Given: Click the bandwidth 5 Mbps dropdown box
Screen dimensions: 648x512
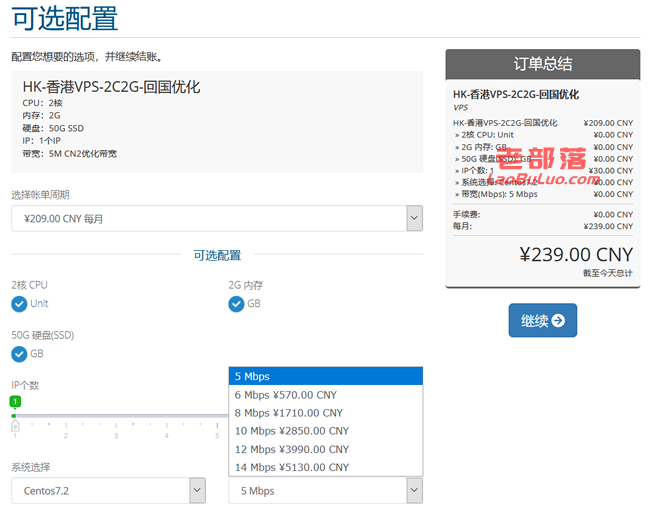Looking at the screenshot, I should (x=326, y=491).
